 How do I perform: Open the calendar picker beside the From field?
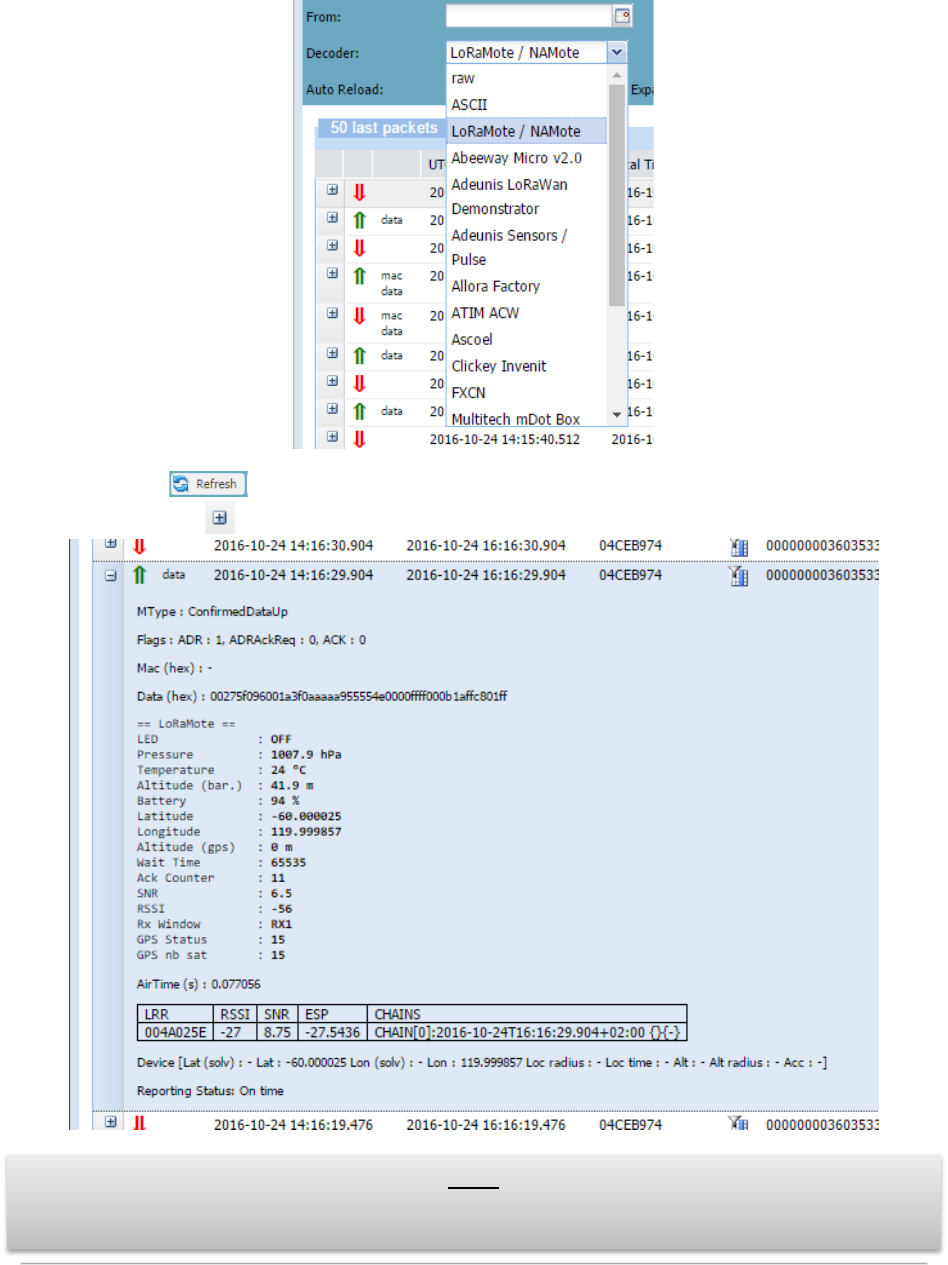pos(622,15)
